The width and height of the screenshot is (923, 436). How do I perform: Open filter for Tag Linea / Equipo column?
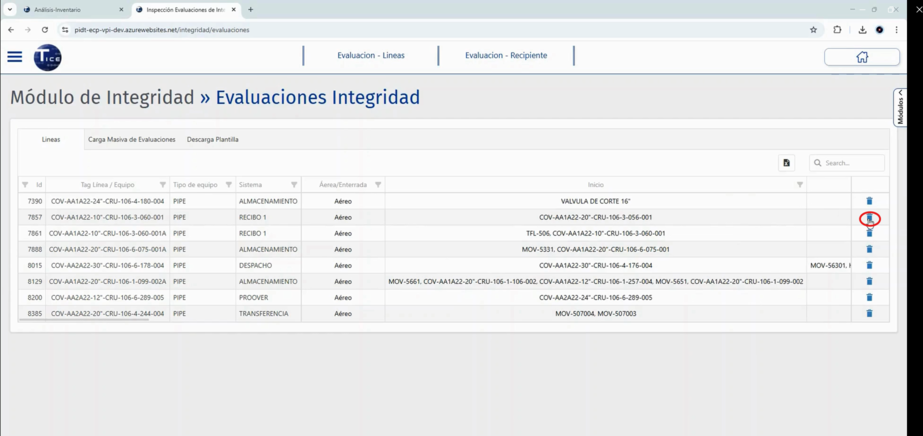pos(163,185)
